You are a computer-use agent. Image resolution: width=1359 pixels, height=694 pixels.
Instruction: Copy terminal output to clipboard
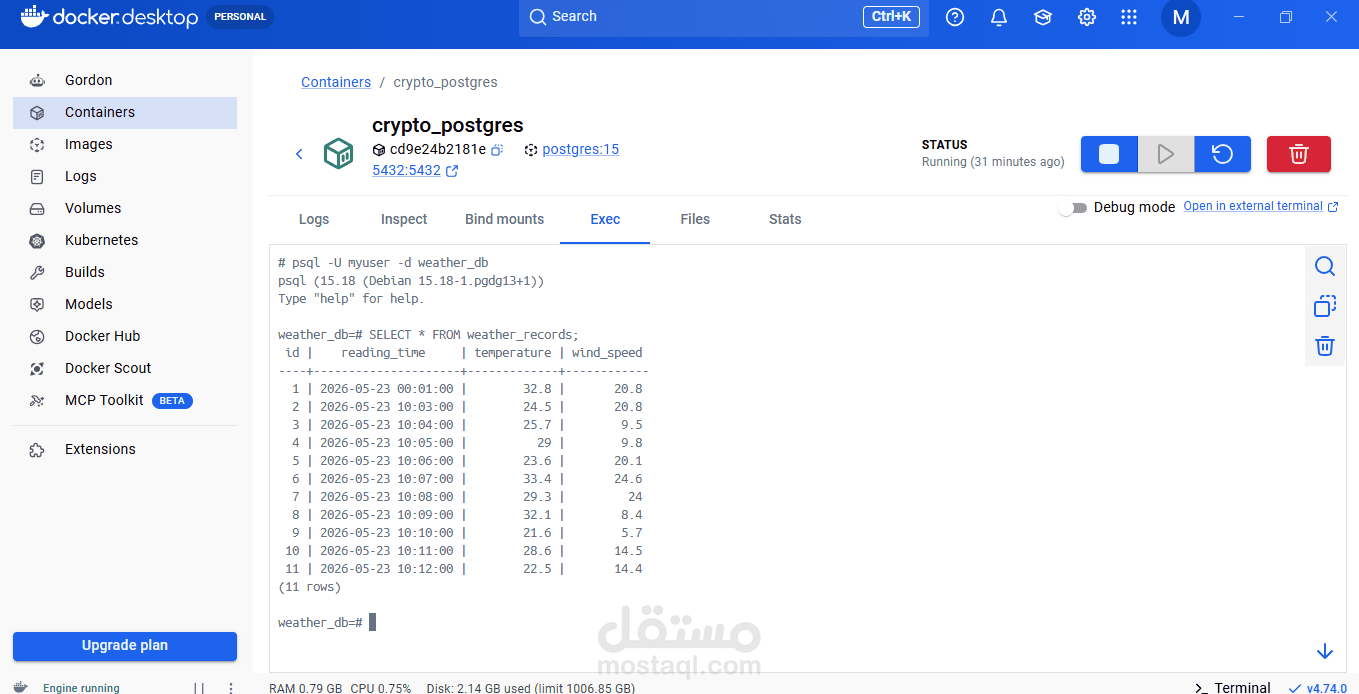1325,306
